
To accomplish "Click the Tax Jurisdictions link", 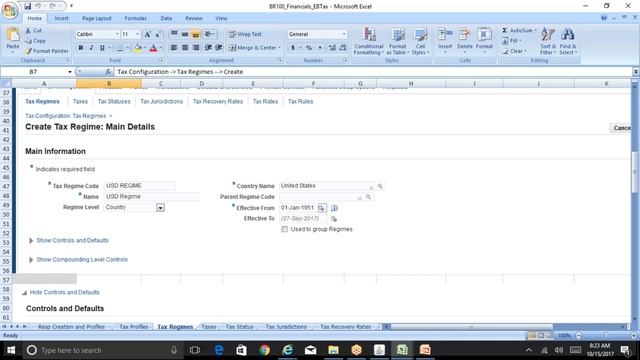I will point(162,102).
